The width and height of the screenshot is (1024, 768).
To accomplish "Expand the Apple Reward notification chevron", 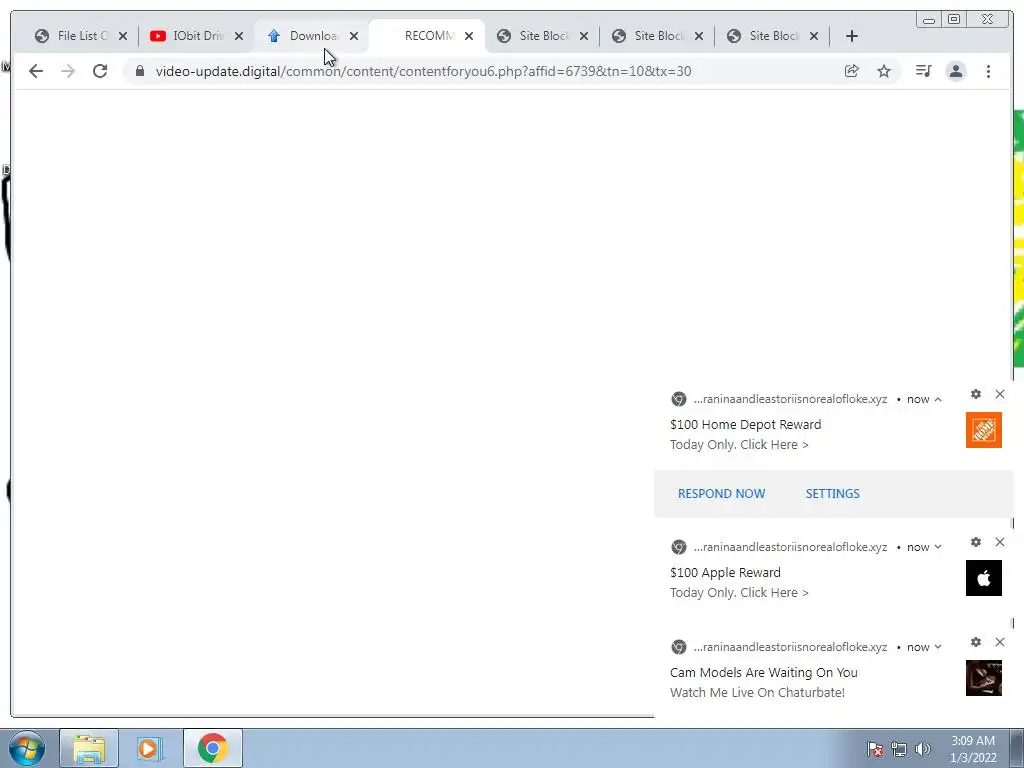I will coord(938,547).
